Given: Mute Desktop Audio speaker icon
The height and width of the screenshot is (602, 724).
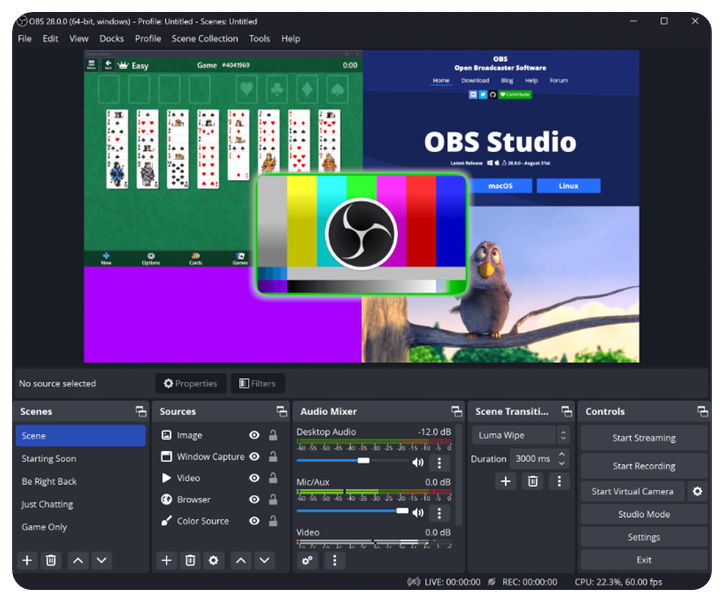Looking at the screenshot, I should coord(418,462).
